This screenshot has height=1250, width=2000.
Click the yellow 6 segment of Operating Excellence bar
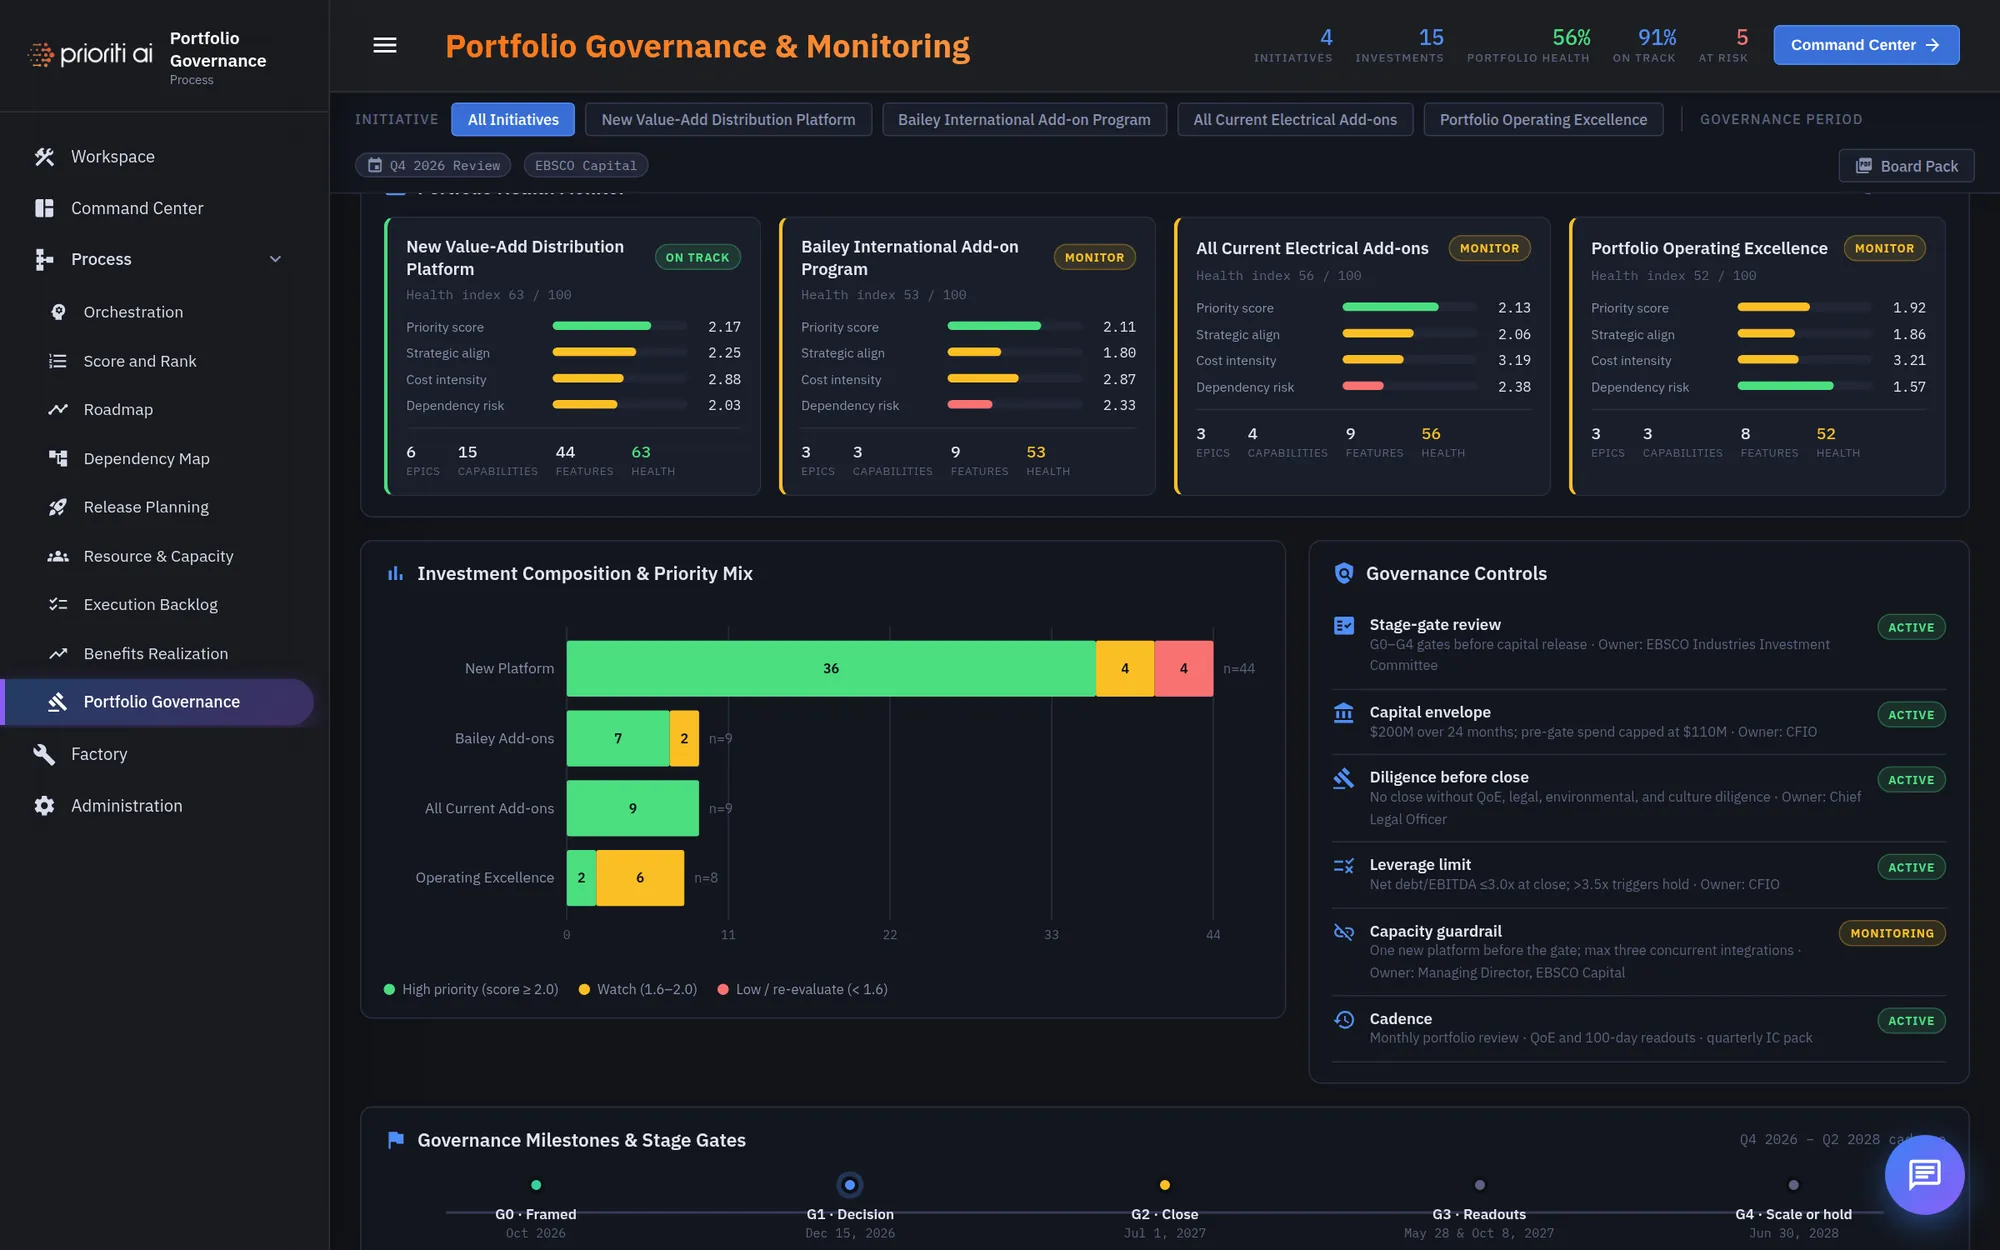(x=640, y=878)
